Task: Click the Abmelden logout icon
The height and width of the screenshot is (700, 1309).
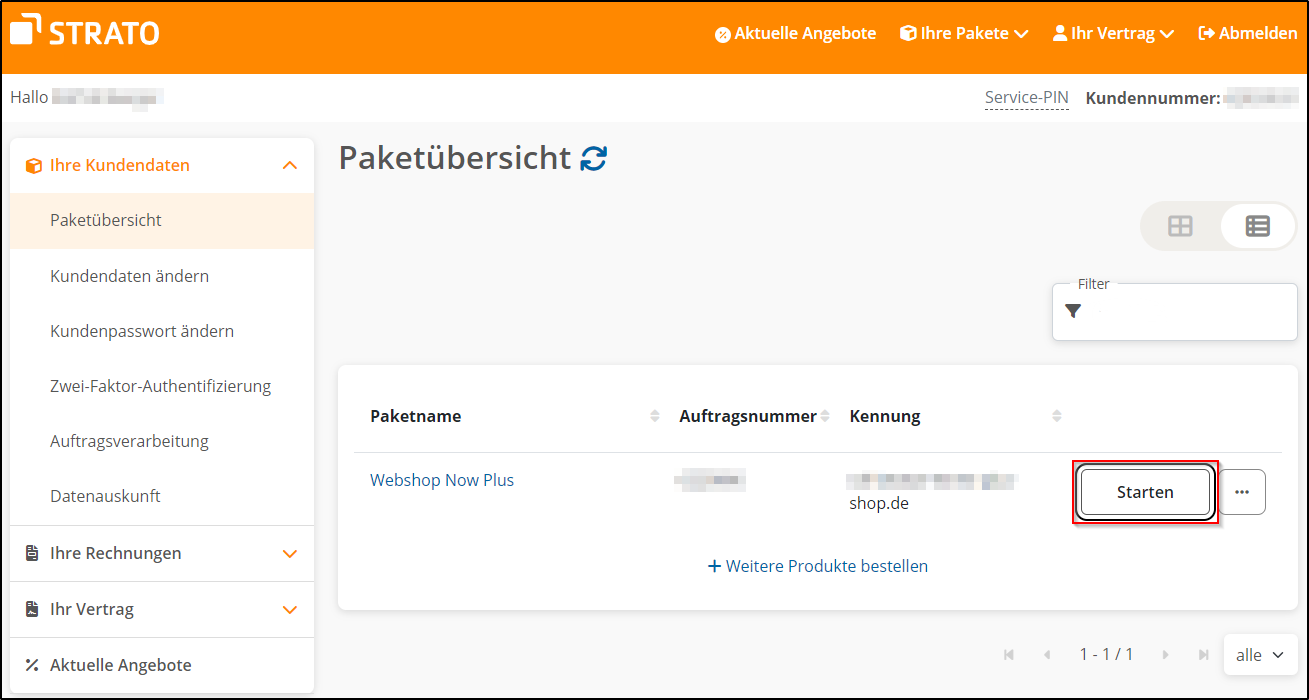Action: tap(1204, 32)
